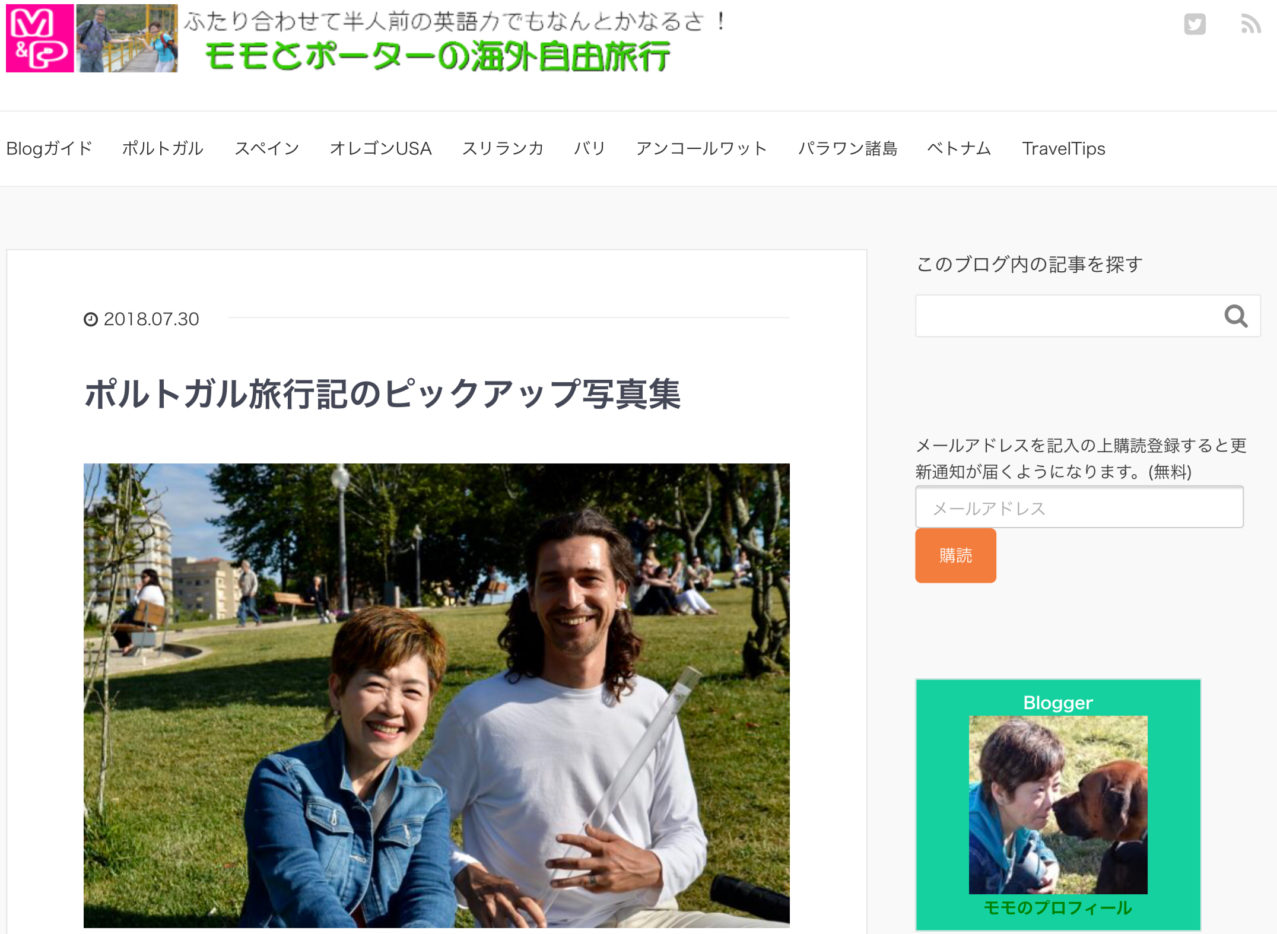
Task: Open the Blogガイド menu item
Action: click(x=49, y=148)
